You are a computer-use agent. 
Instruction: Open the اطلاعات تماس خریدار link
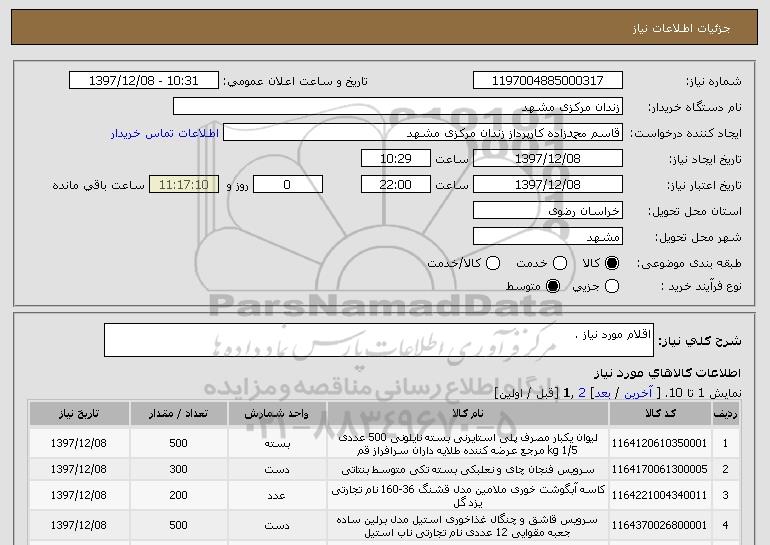coord(165,134)
